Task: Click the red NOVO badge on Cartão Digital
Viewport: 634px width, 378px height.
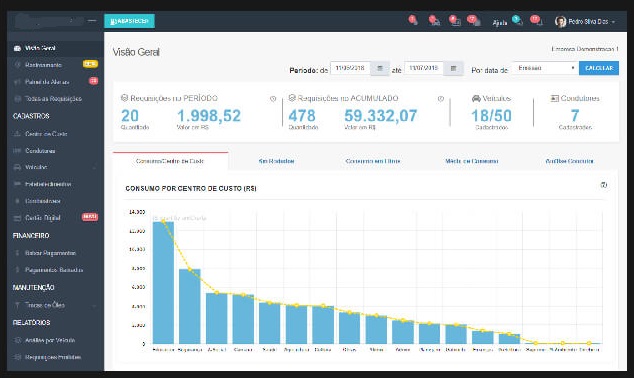Action: pyautogui.click(x=90, y=217)
